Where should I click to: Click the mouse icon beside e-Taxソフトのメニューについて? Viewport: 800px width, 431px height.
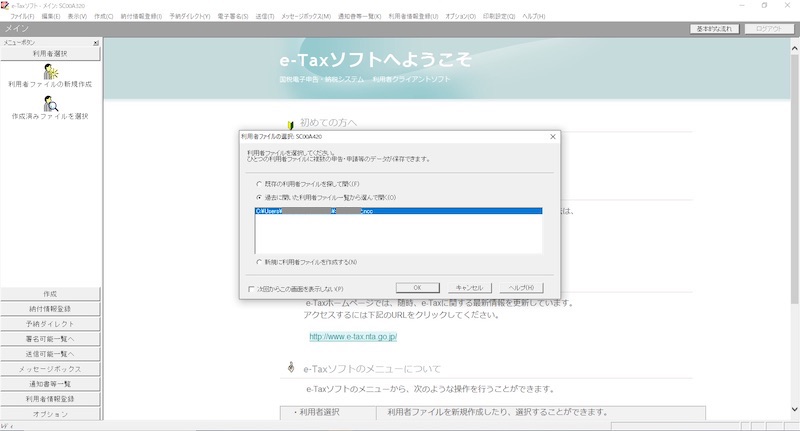pyautogui.click(x=291, y=367)
